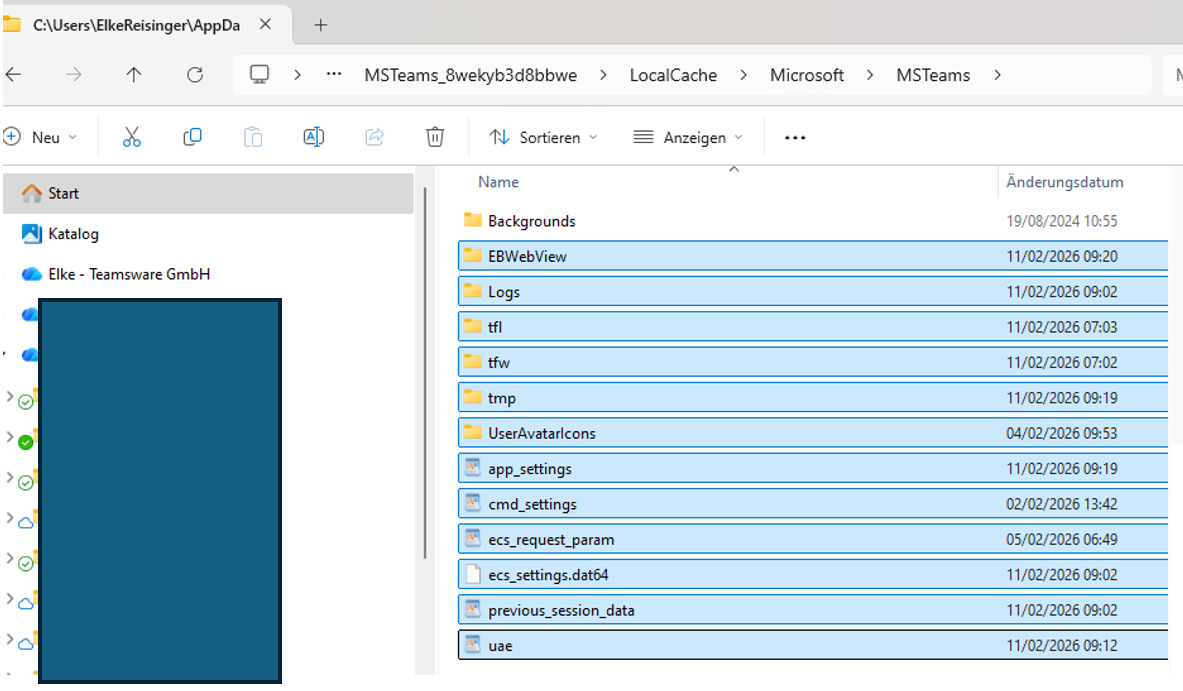Open the Sortieren dropdown

pos(543,138)
